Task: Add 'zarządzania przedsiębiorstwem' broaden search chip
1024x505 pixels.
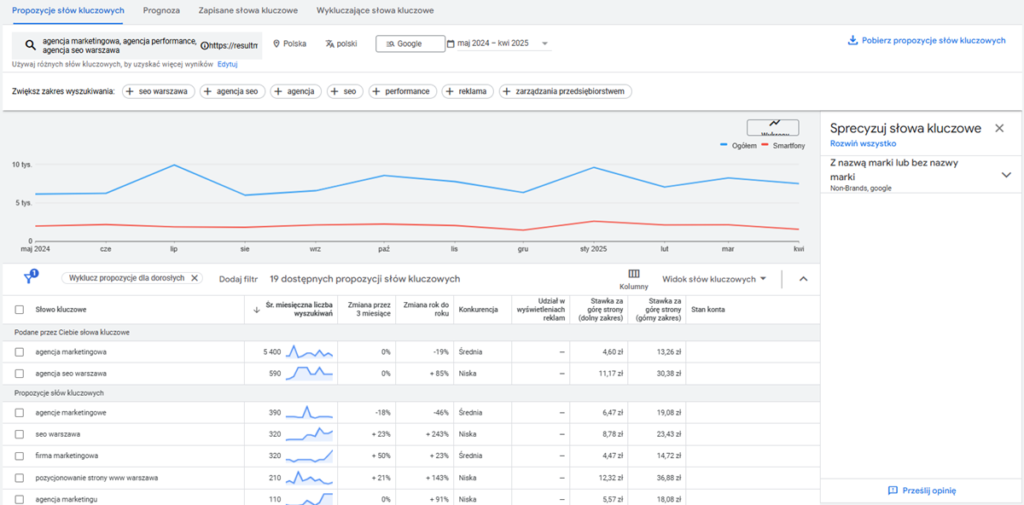Action: coord(566,91)
